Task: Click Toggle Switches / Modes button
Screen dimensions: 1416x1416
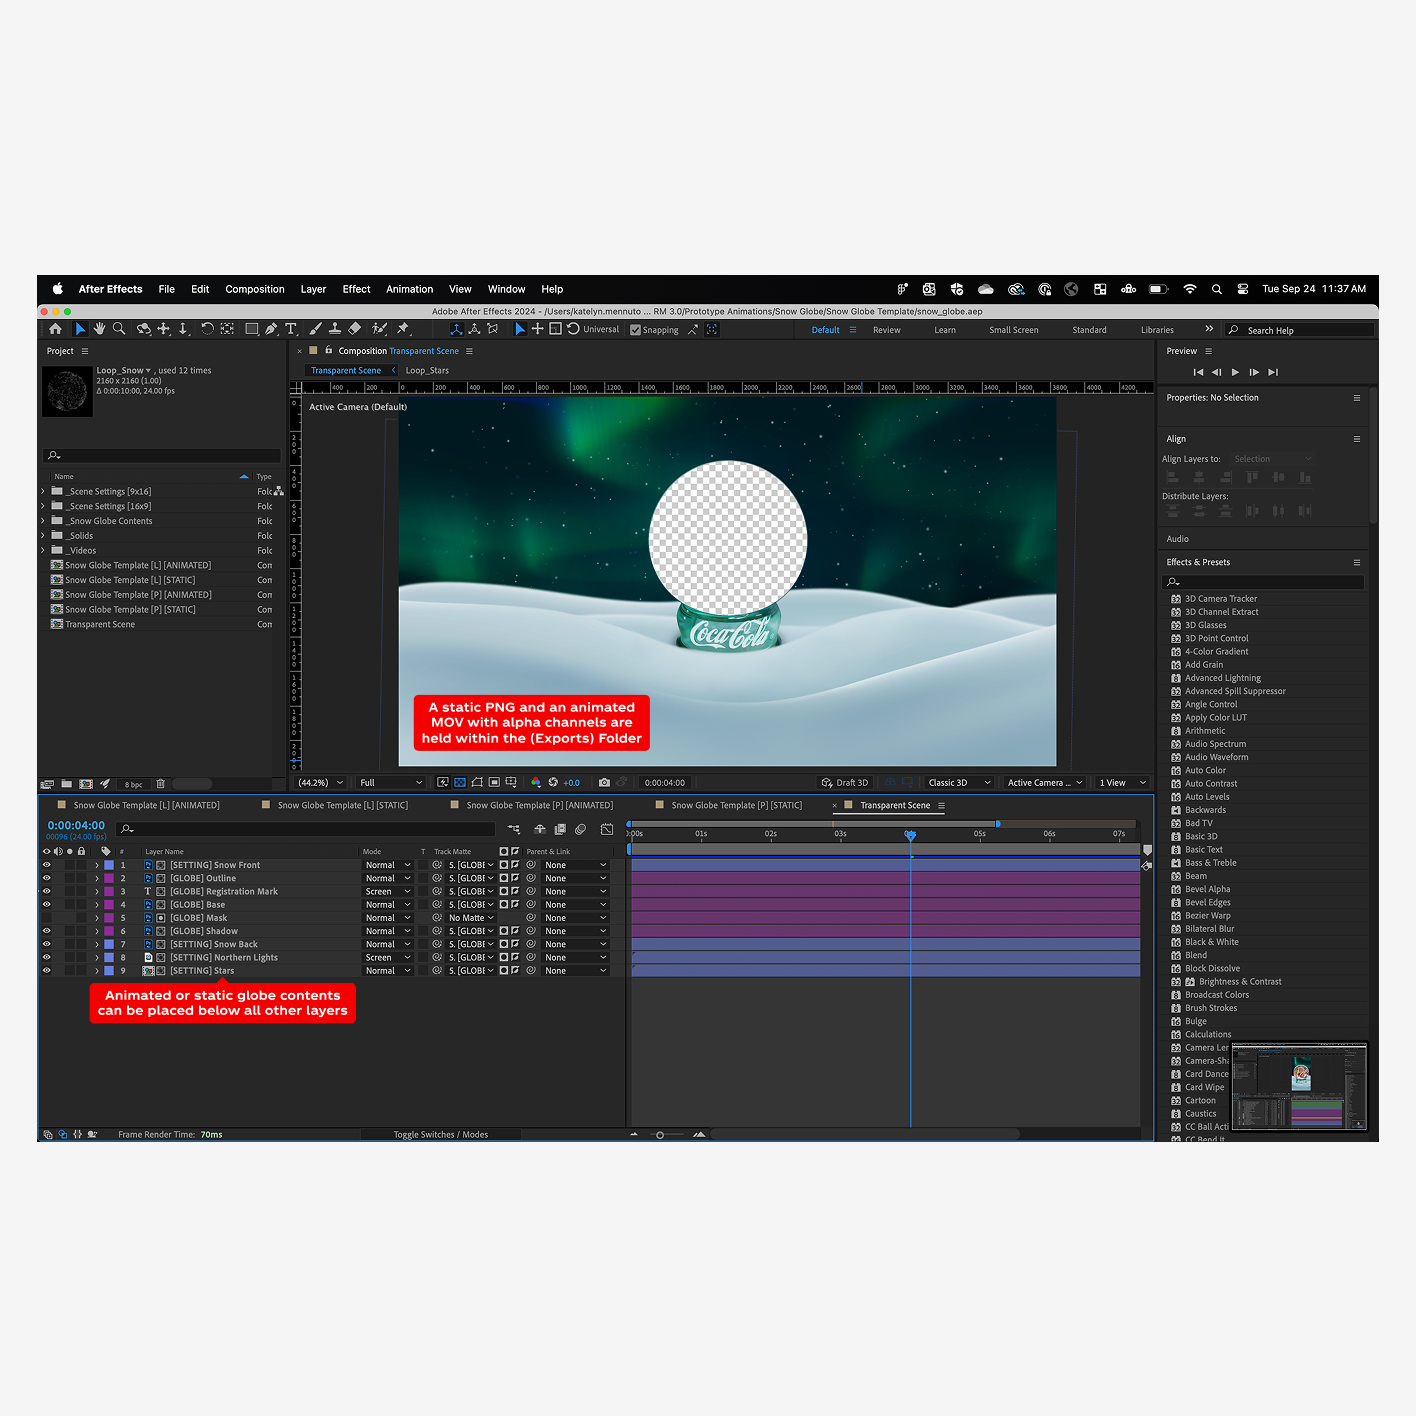Action: click(x=441, y=1134)
